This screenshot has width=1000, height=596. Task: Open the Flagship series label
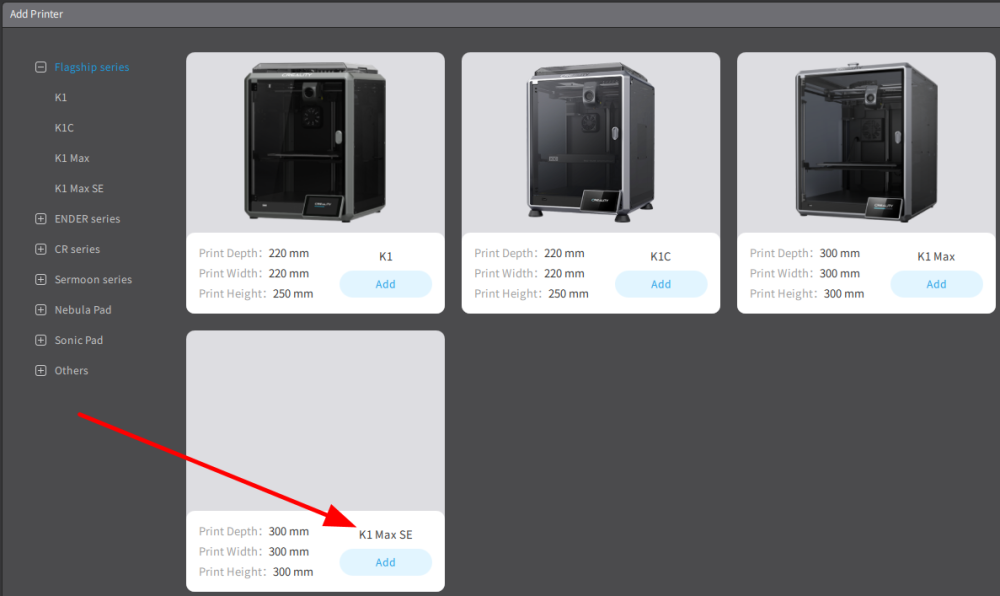pyautogui.click(x=92, y=67)
